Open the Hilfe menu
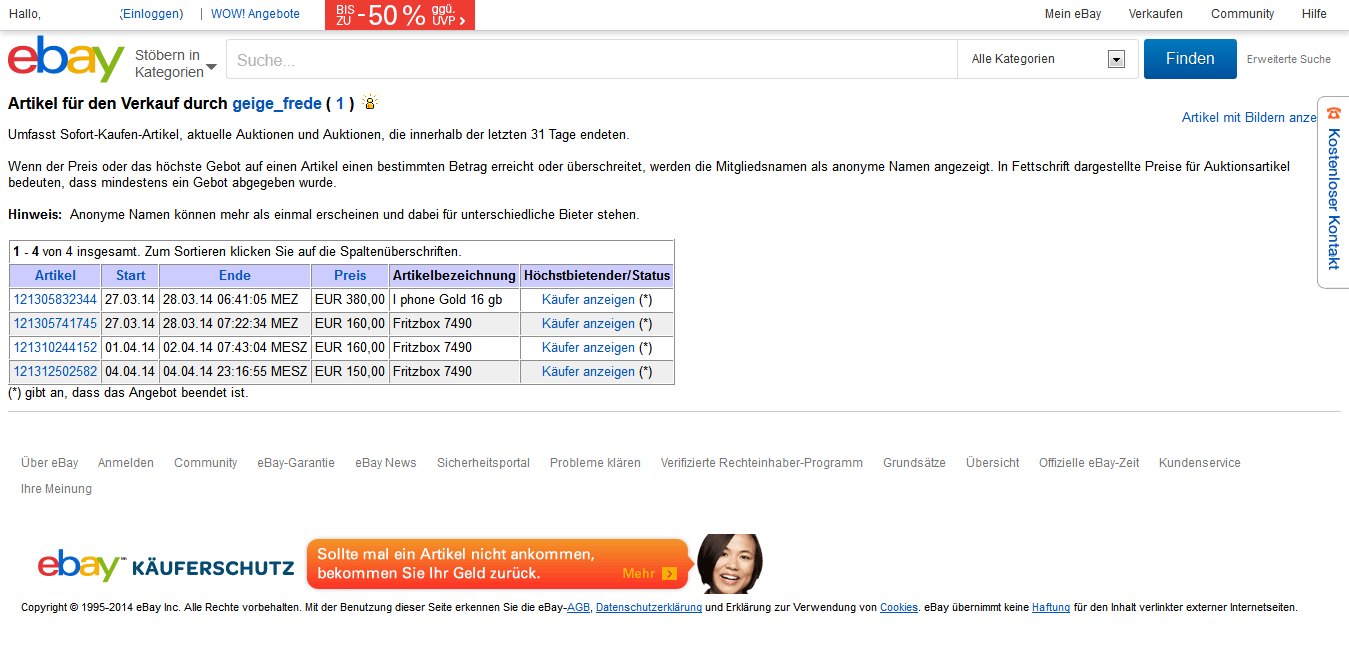The height and width of the screenshot is (666, 1349). (1315, 14)
